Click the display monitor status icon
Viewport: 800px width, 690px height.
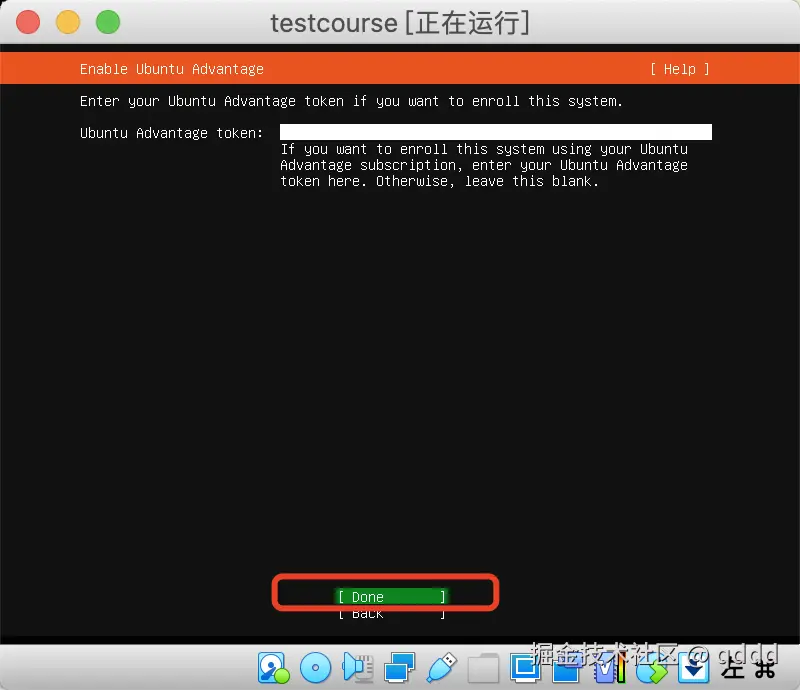(525, 668)
